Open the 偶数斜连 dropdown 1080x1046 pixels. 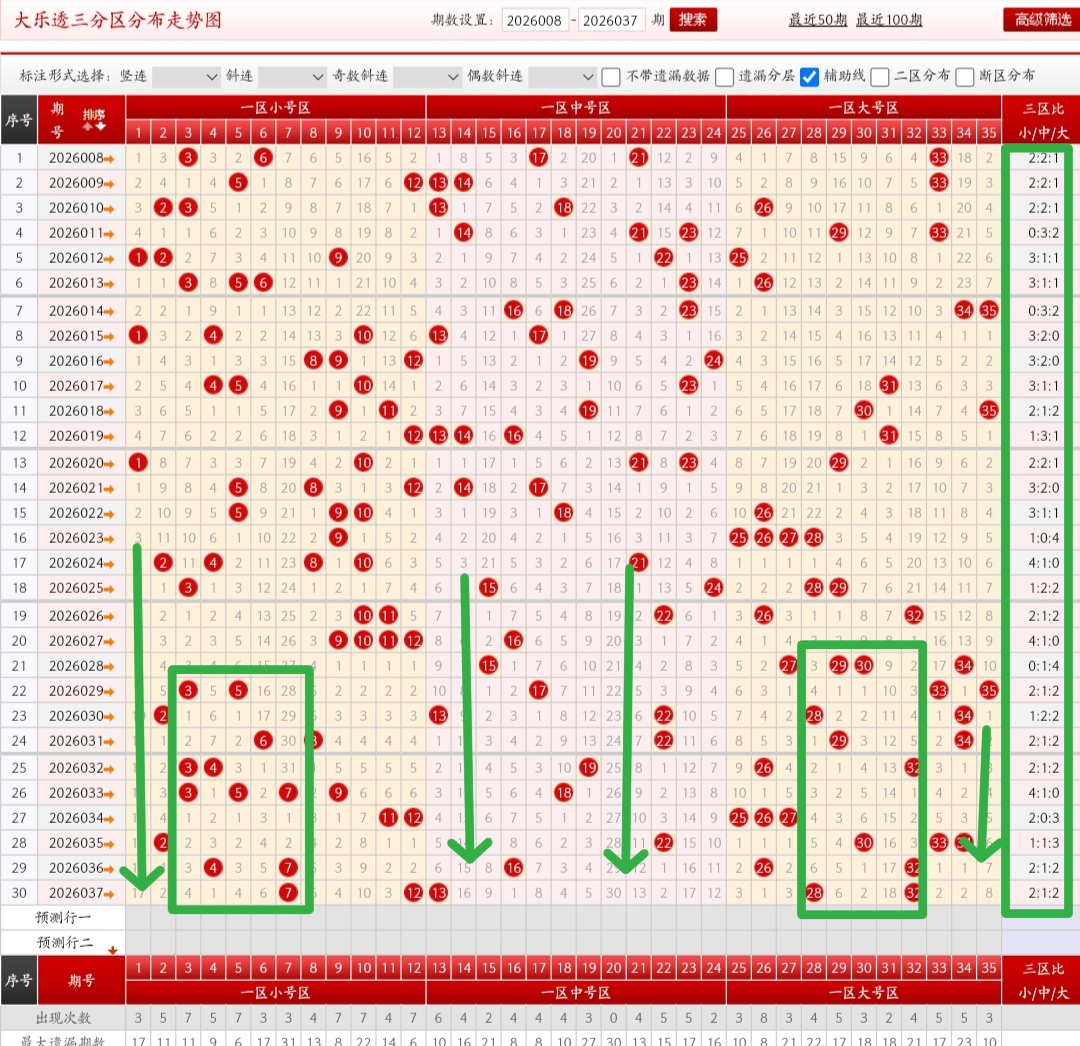(x=561, y=76)
